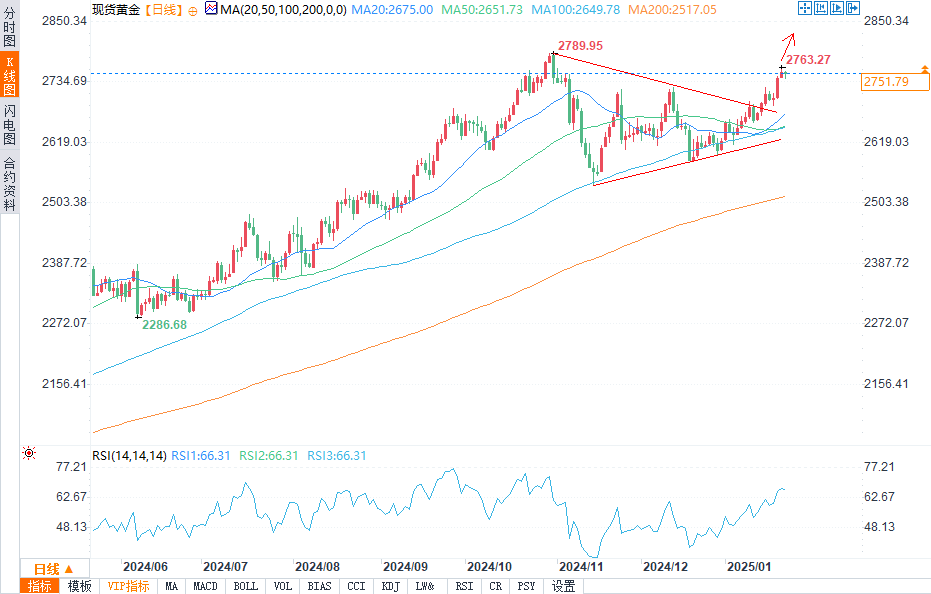Viewport: 931px width, 594px height.
Task: Enable the MACD indicator
Action: (x=206, y=586)
